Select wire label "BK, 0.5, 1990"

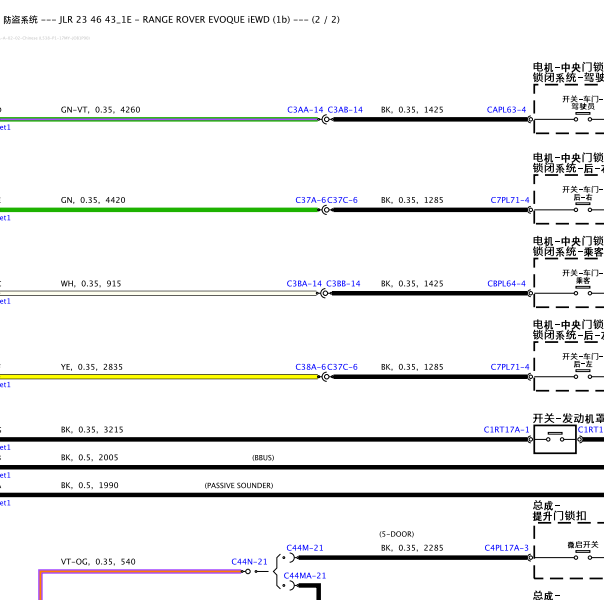pyautogui.click(x=89, y=485)
